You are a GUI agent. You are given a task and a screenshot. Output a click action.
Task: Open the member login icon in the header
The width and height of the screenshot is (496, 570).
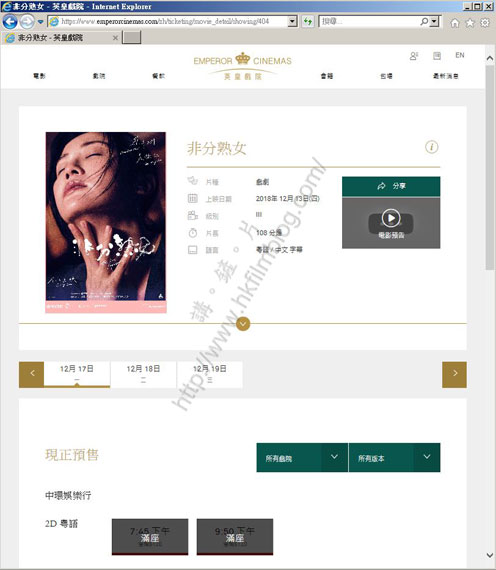click(x=414, y=56)
